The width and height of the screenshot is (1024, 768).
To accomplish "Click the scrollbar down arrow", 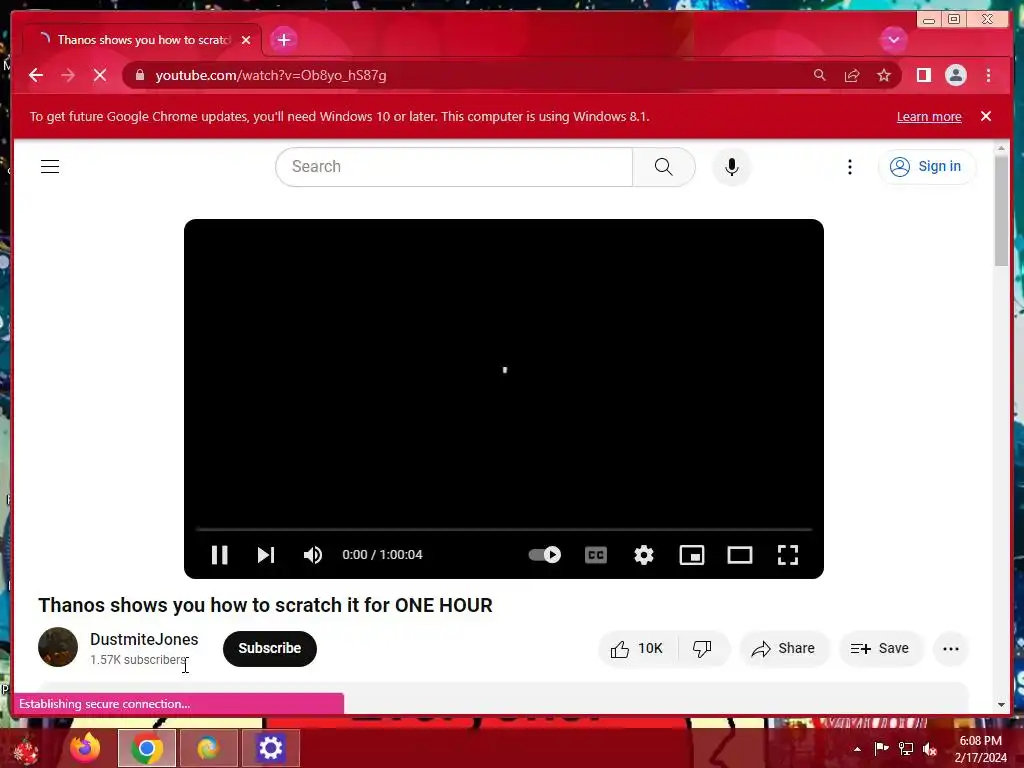I will point(1001,705).
